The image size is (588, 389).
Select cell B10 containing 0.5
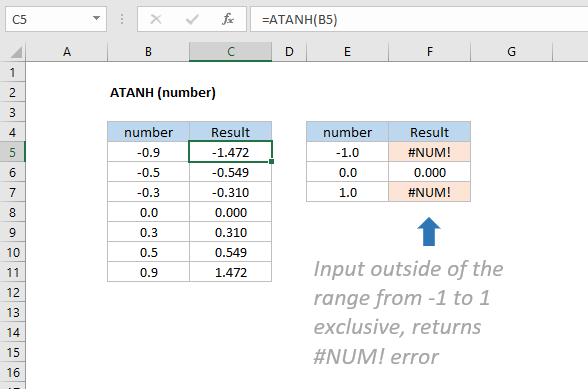coord(148,252)
